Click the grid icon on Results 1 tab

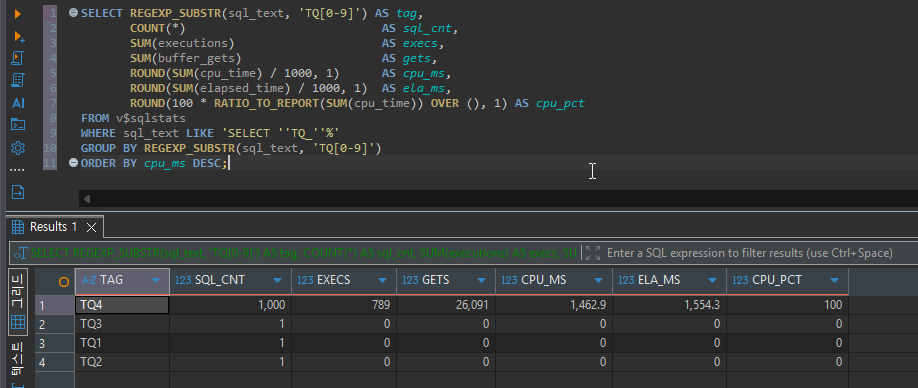[18, 226]
